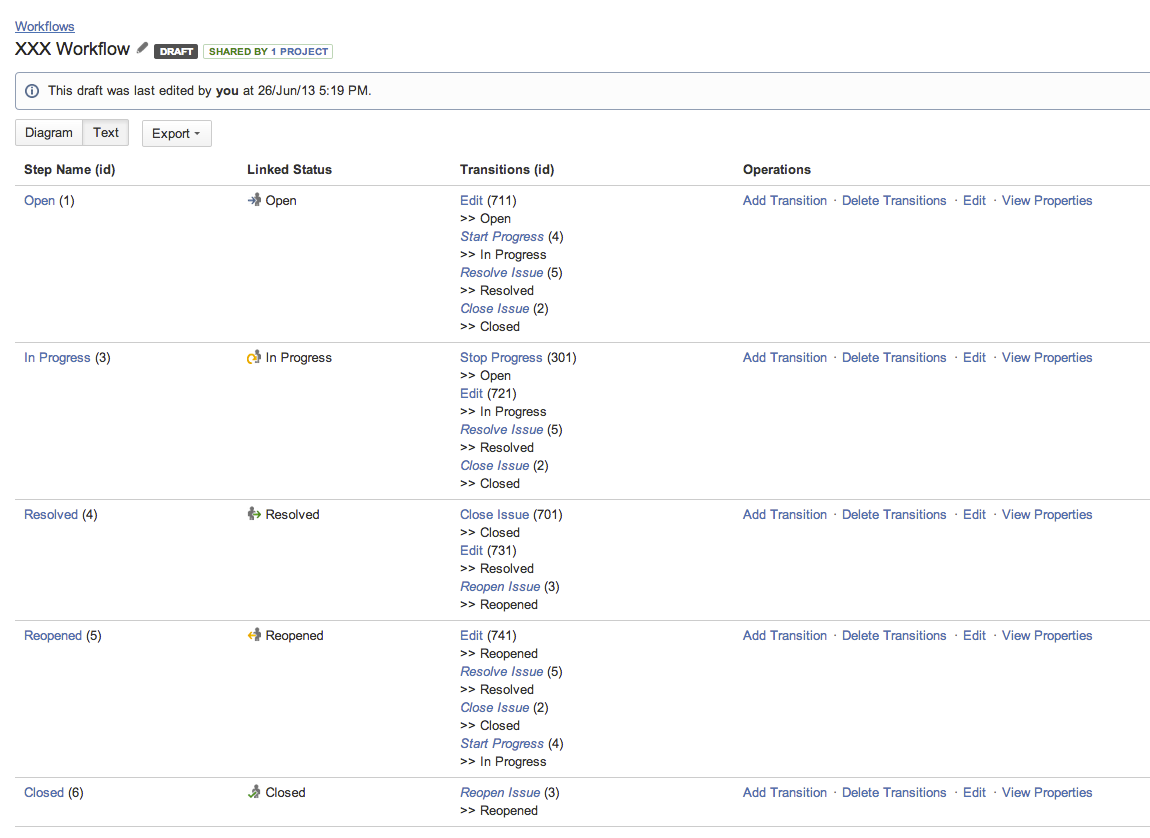Click the Reopened status icon
The height and width of the screenshot is (838, 1150).
click(x=254, y=635)
